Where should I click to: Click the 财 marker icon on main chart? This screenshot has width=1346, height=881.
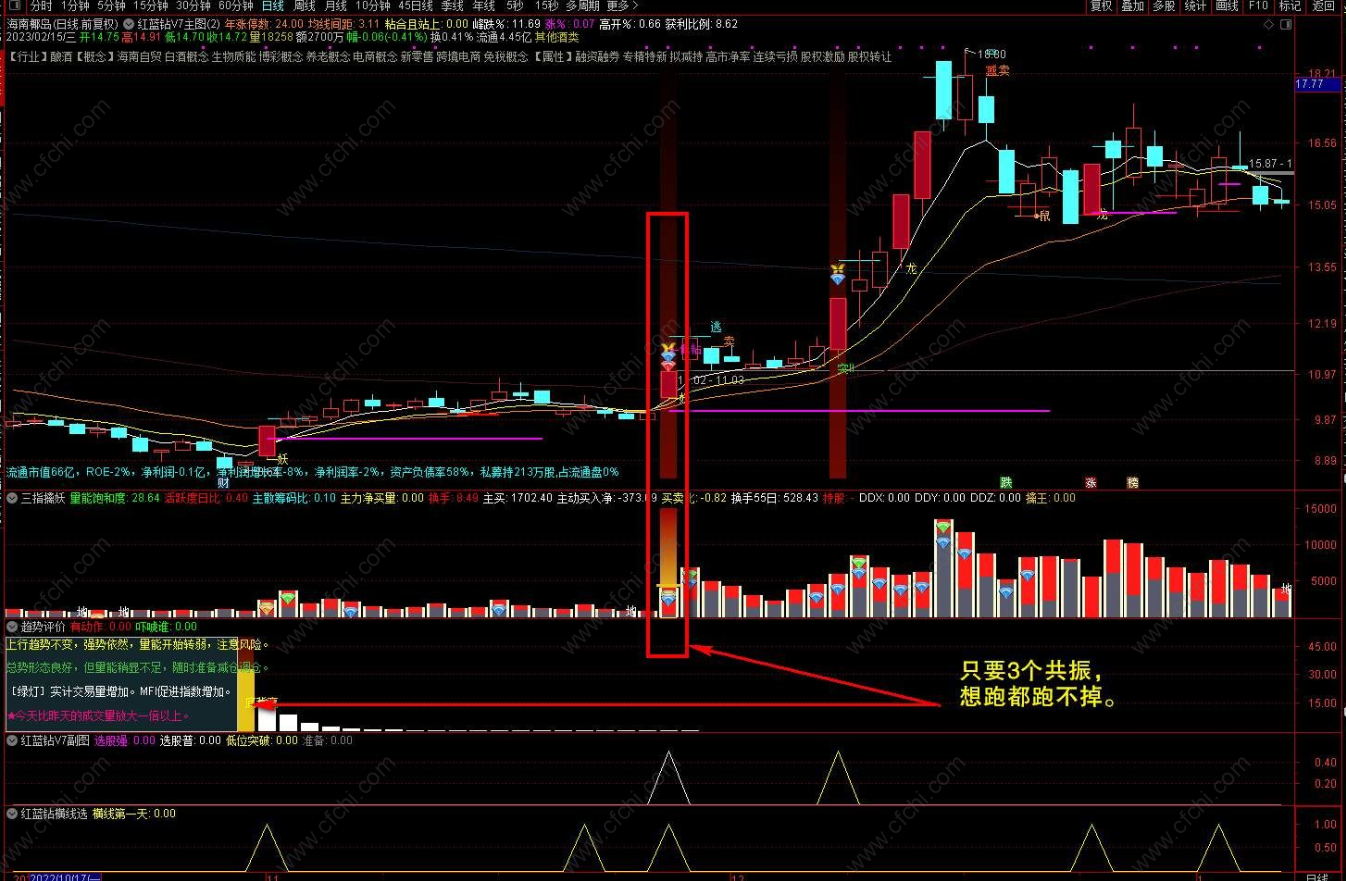(223, 482)
